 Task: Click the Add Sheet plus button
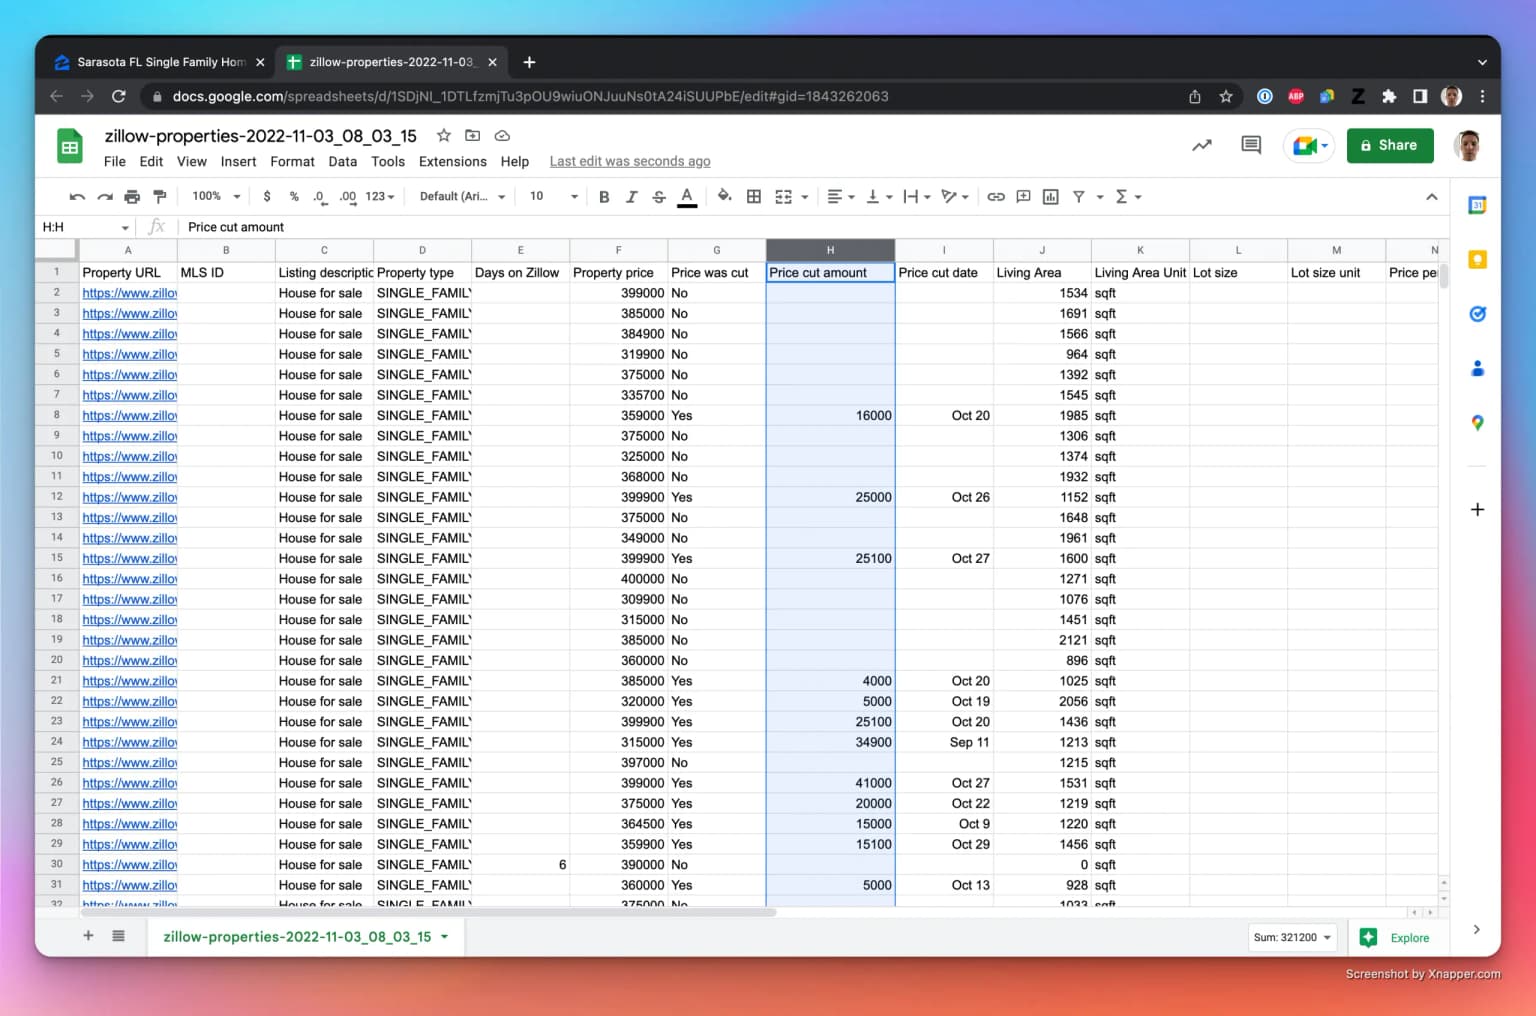point(88,936)
